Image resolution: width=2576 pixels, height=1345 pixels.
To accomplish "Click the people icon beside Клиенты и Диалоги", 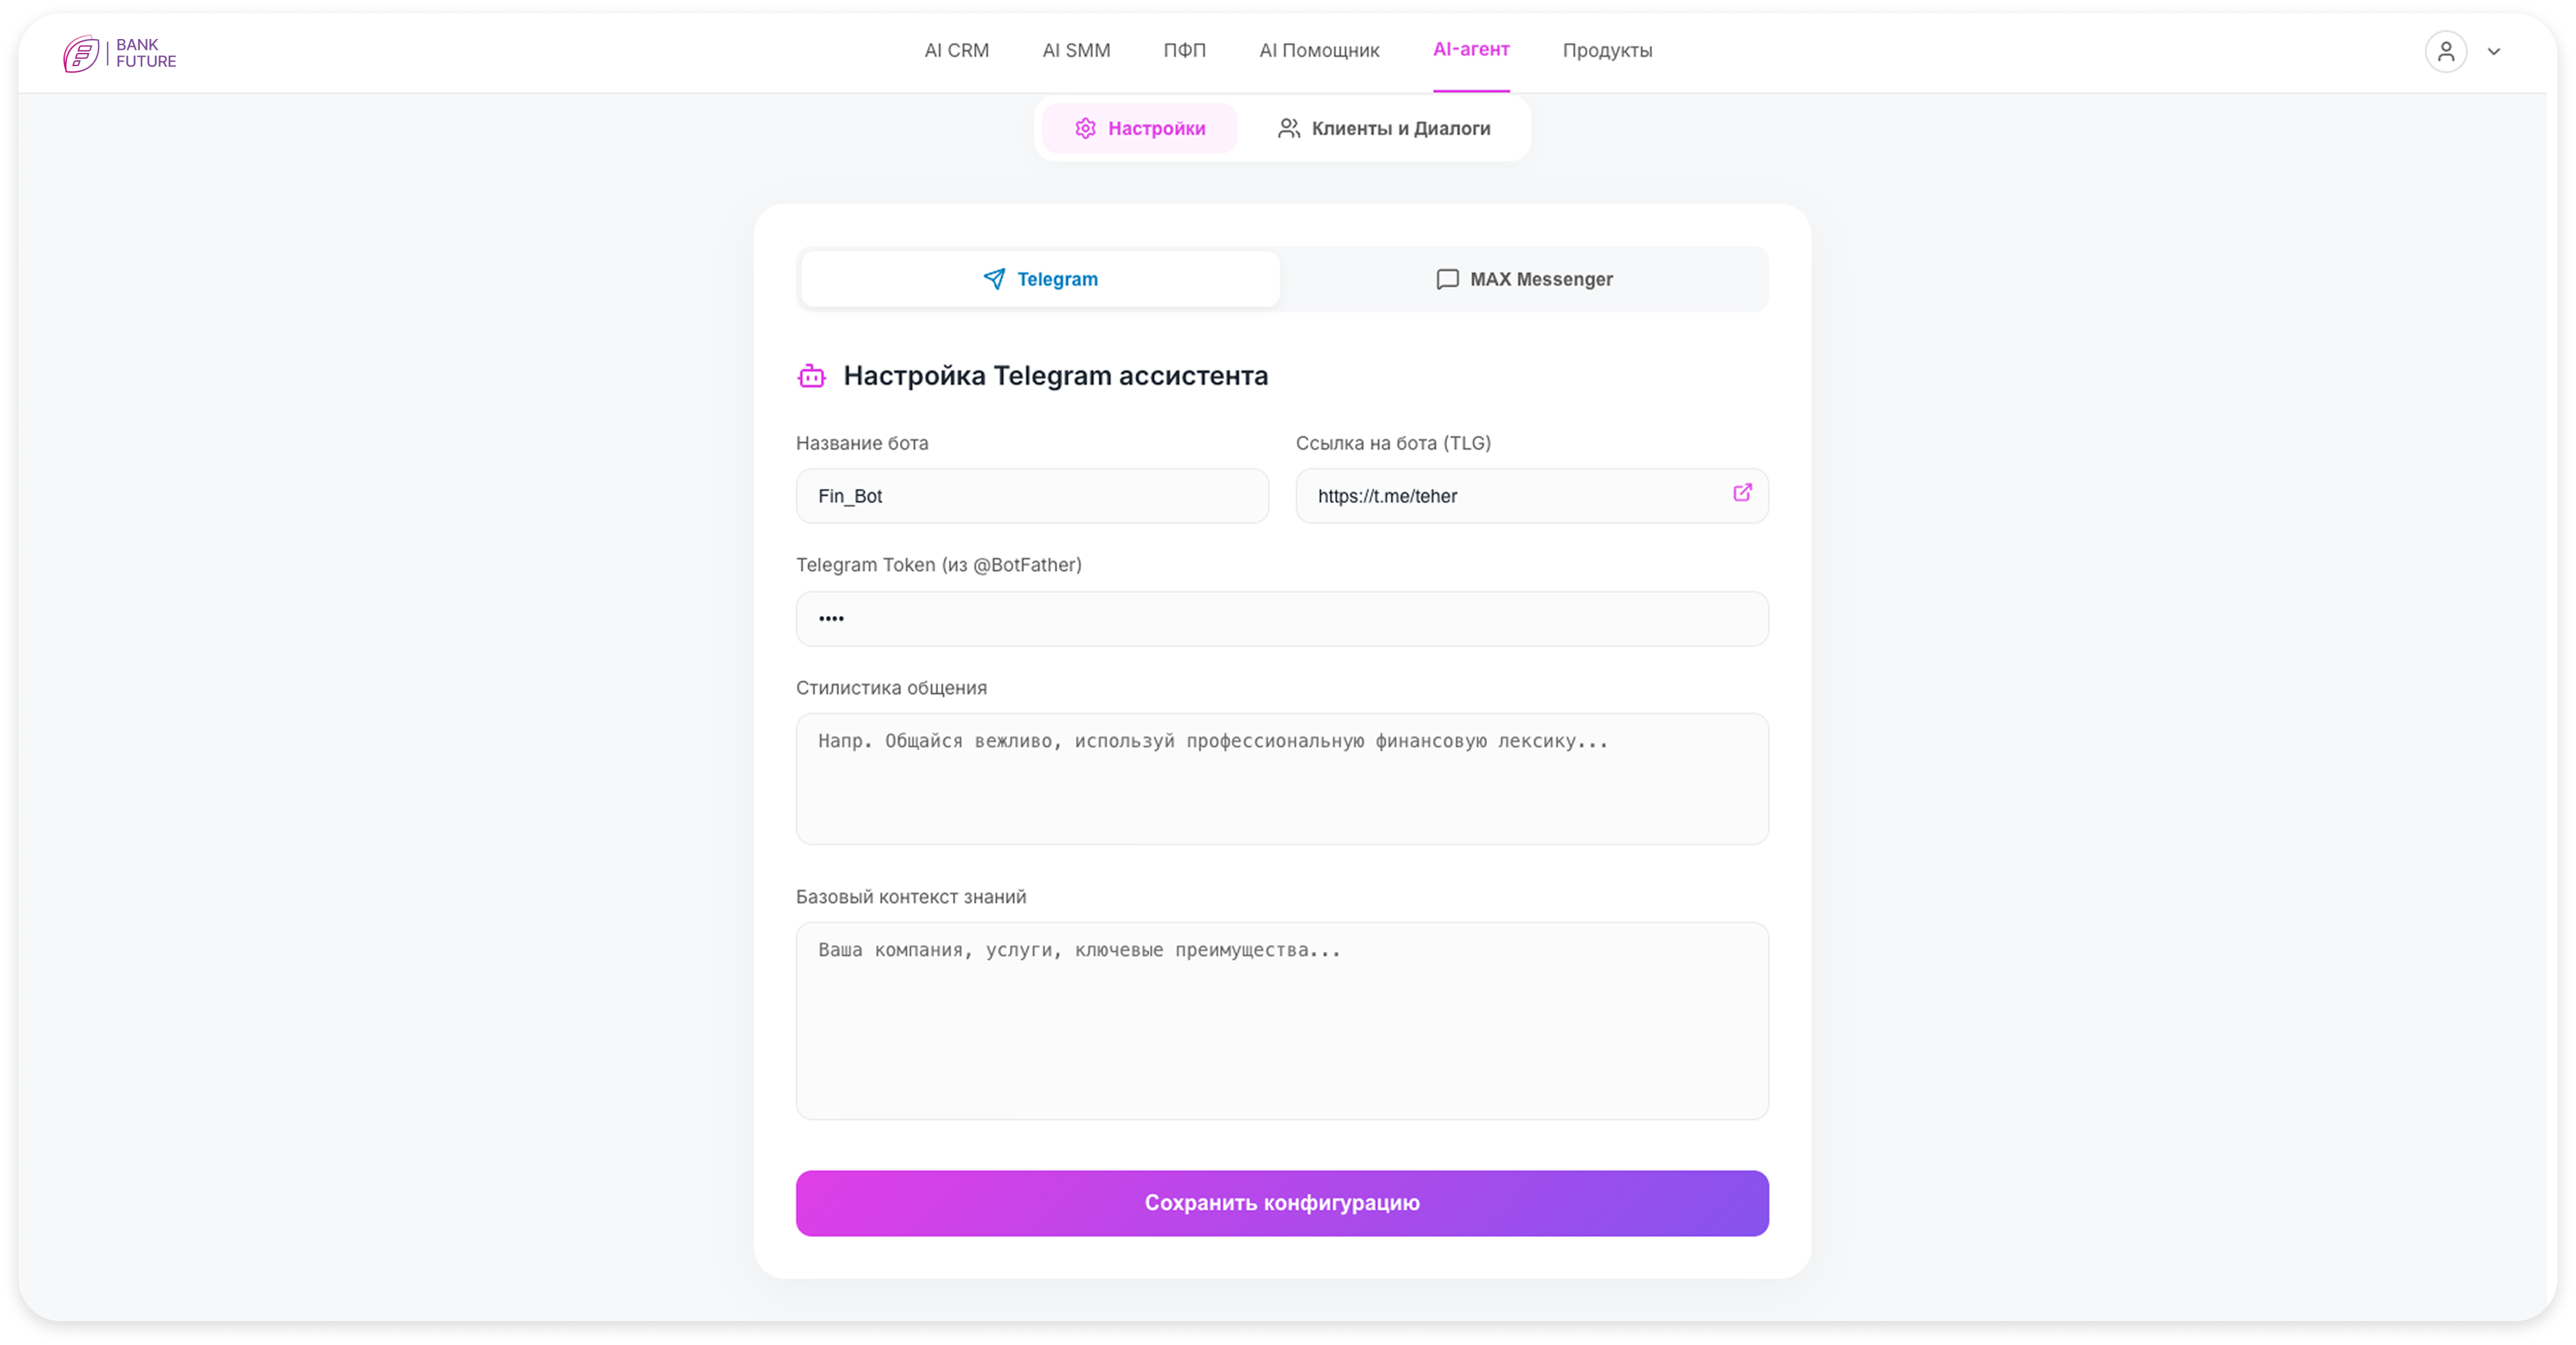I will [x=1288, y=128].
